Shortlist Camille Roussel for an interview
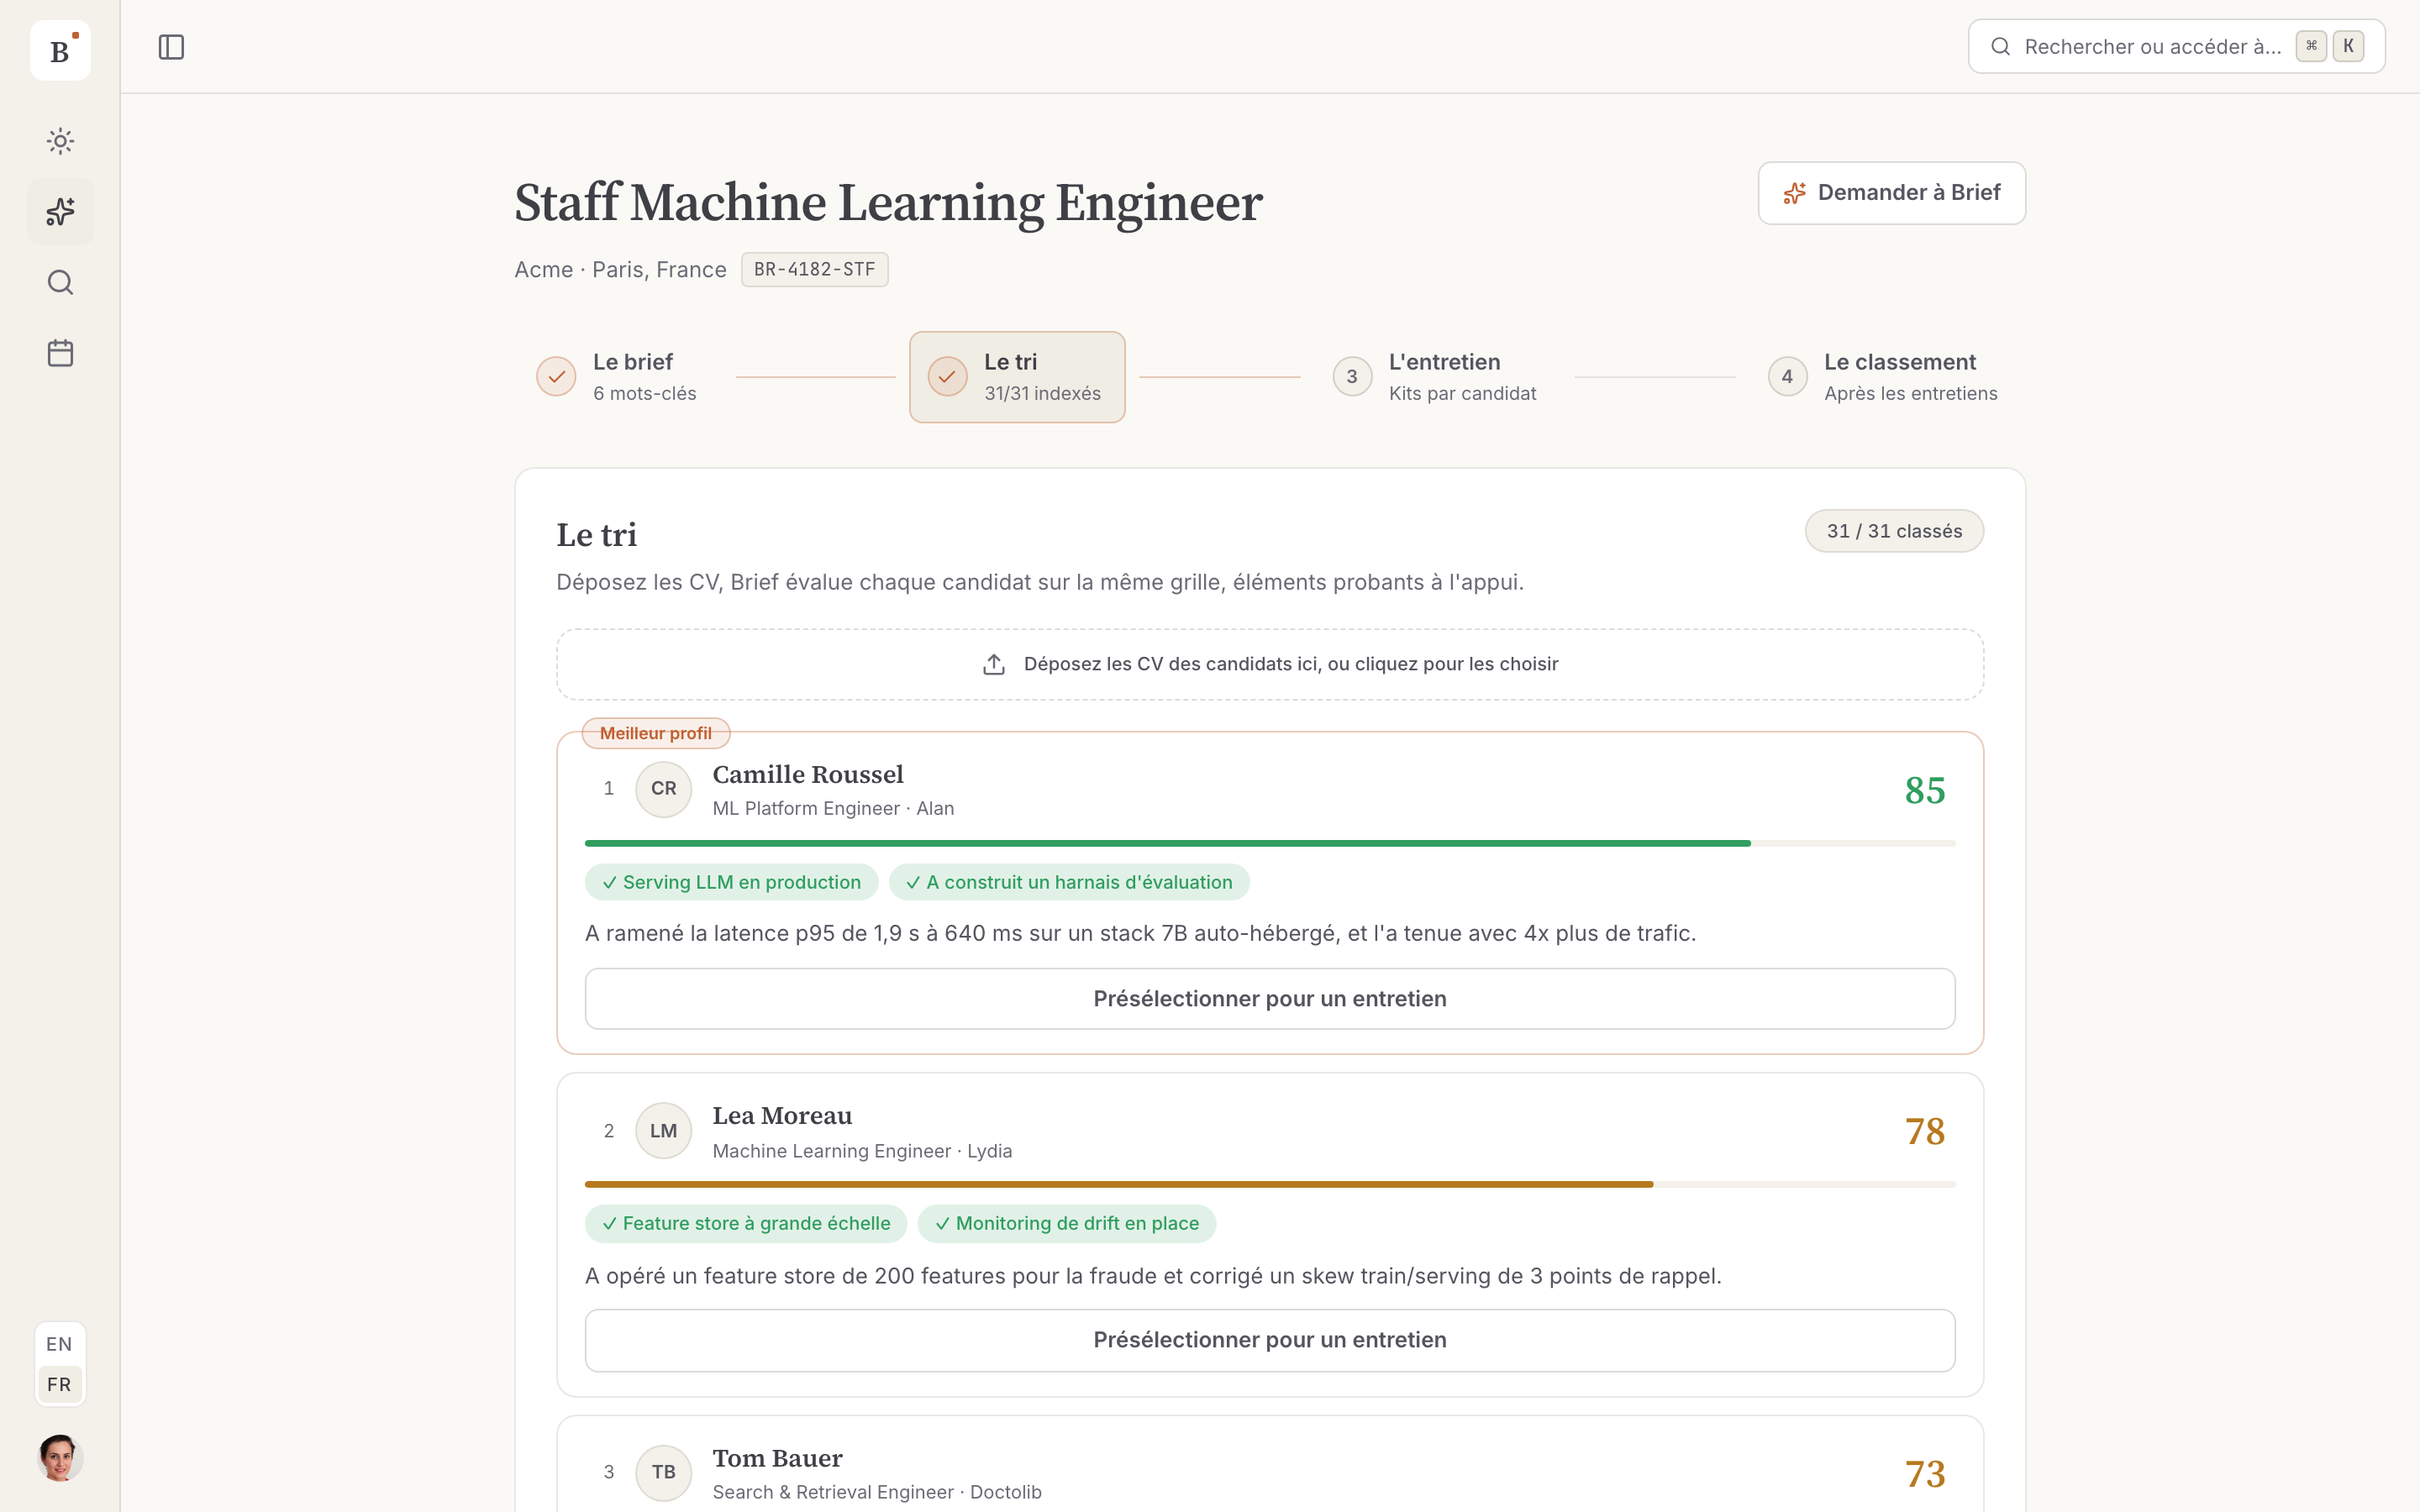The width and height of the screenshot is (2420, 1512). click(x=1269, y=999)
